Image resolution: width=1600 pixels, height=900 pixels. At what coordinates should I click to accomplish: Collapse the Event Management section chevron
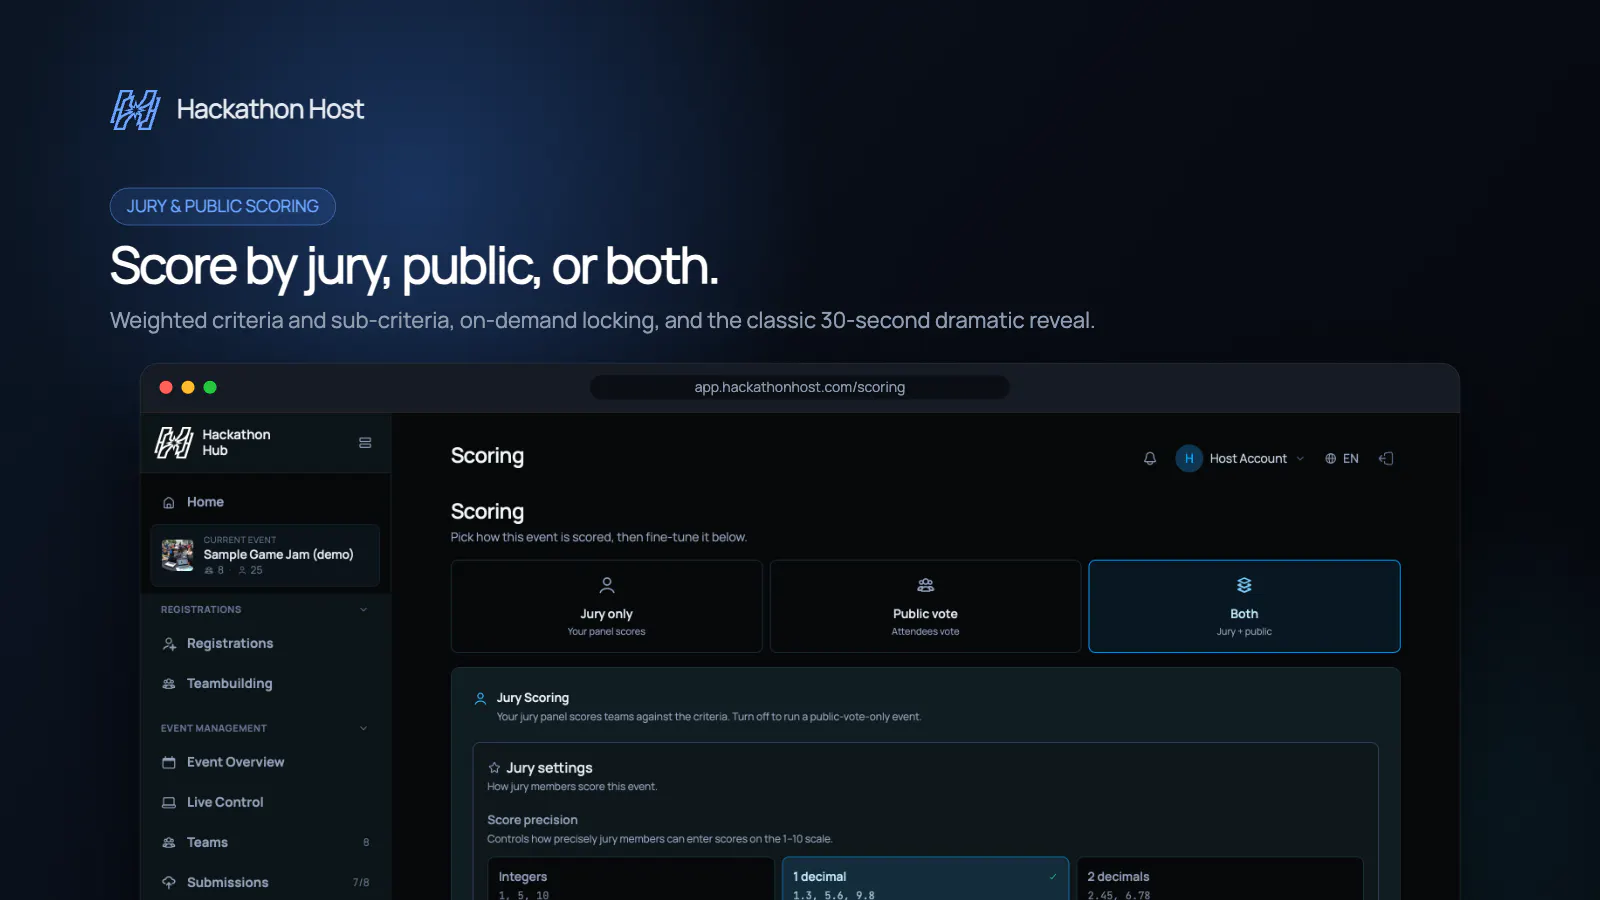(364, 728)
